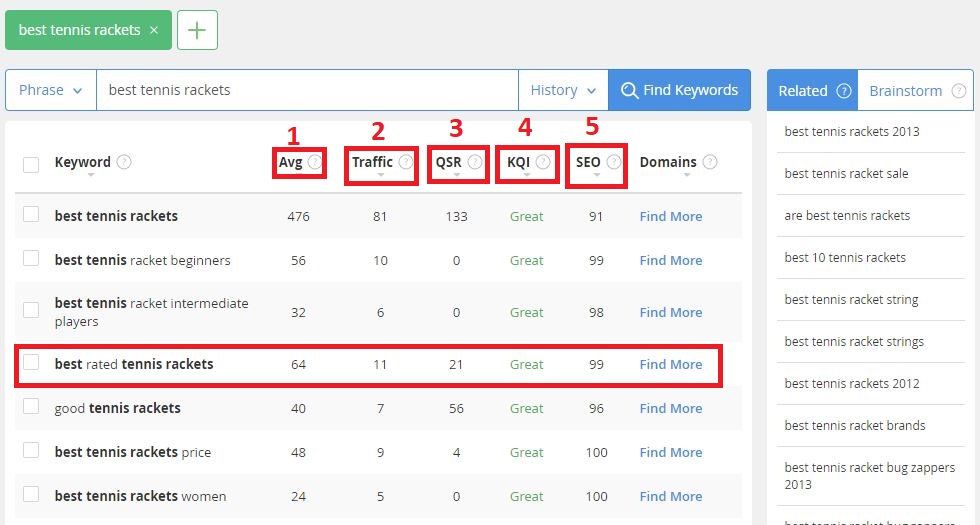The width and height of the screenshot is (980, 525).
Task: Click the 'best tennis rackets price' keyword
Action: pos(132,452)
